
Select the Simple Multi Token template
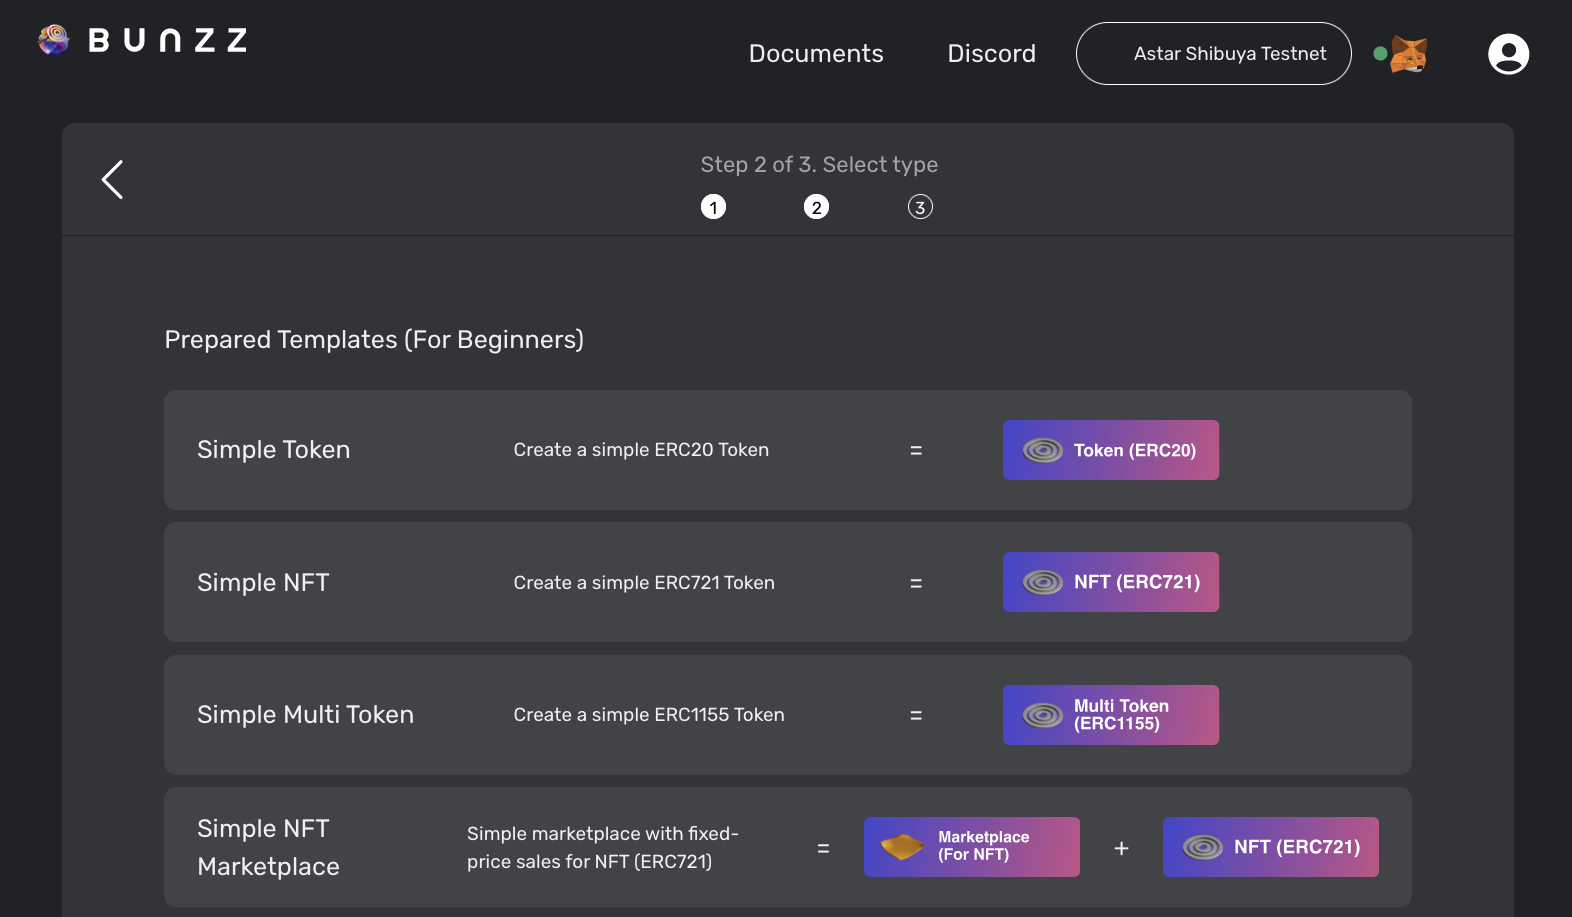(305, 715)
